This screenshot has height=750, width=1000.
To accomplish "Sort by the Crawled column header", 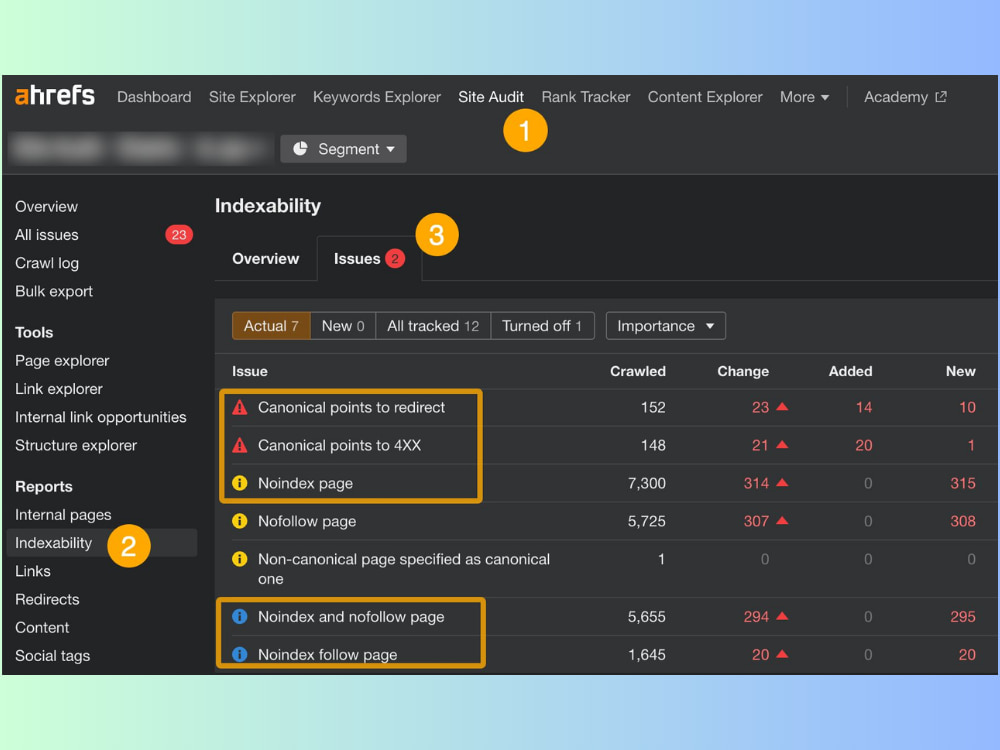I will click(638, 371).
